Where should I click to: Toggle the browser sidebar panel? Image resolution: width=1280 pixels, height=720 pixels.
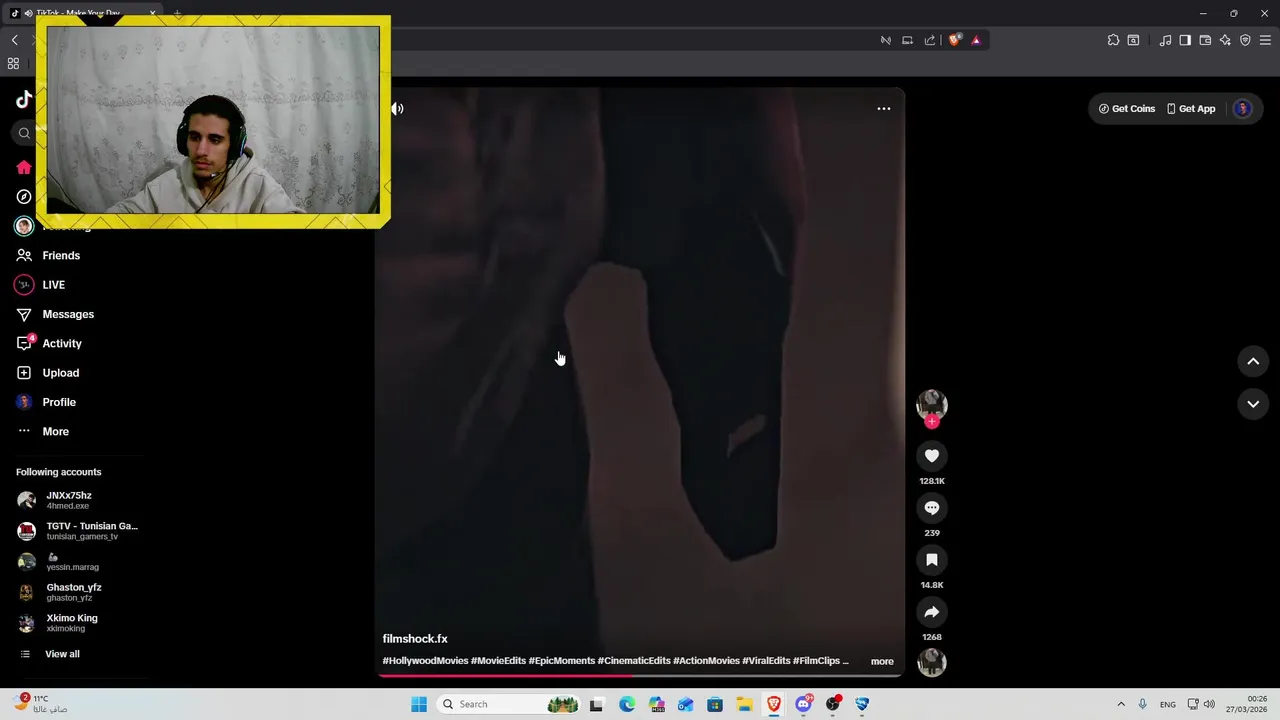(x=1185, y=40)
